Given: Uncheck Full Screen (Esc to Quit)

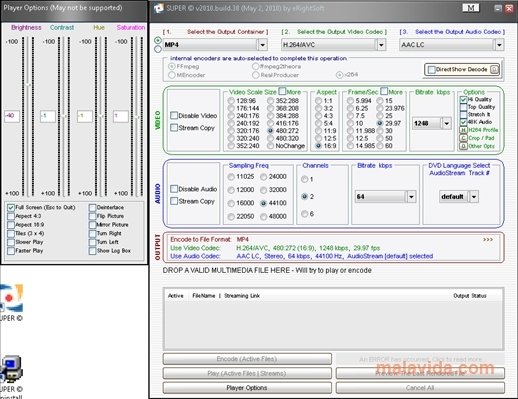Looking at the screenshot, I should (x=11, y=208).
